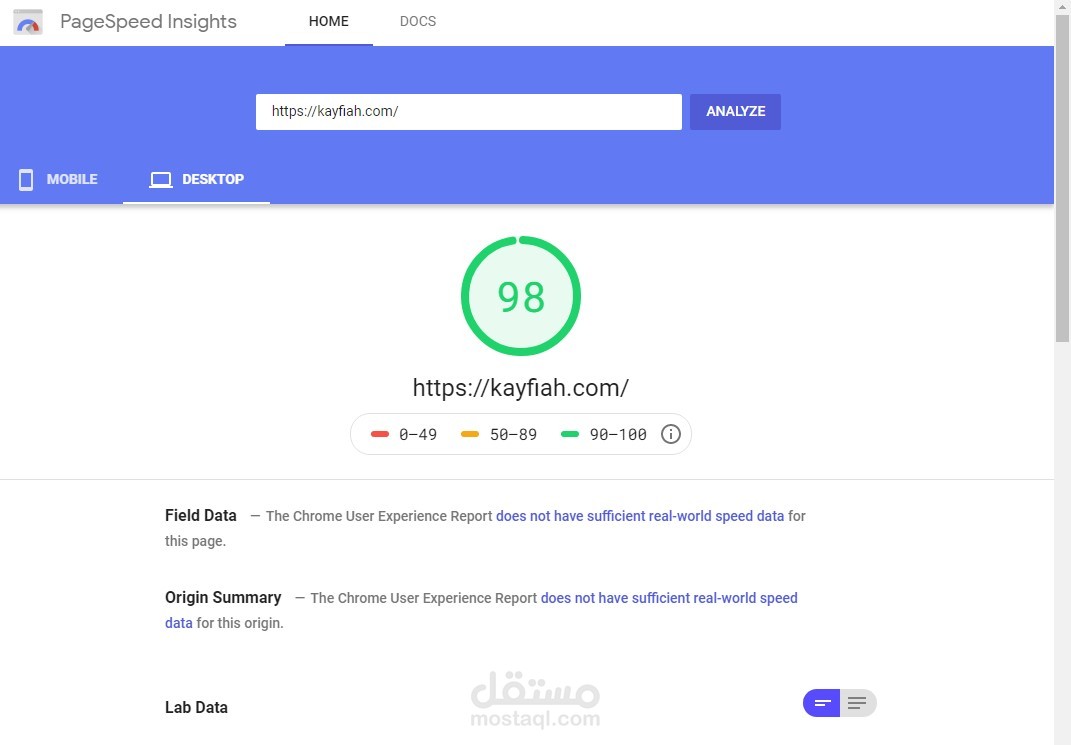Screen dimensions: 1071x745
Task: Click the desktop laptop icon
Action: (161, 180)
